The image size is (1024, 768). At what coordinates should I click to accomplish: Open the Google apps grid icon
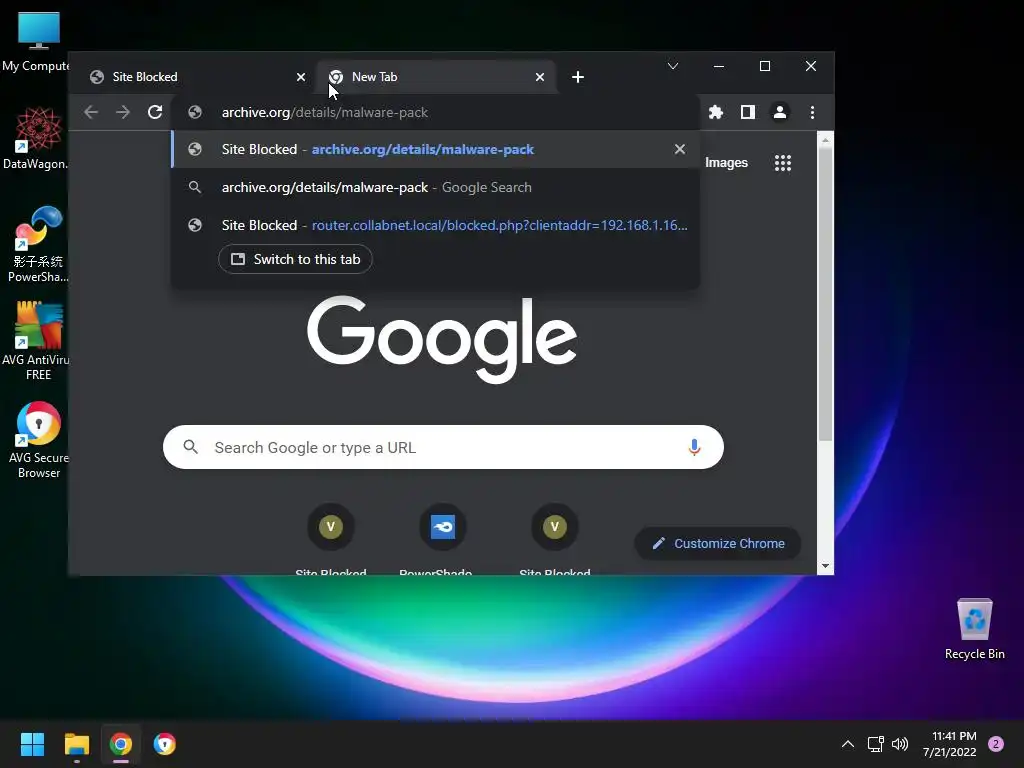click(782, 163)
